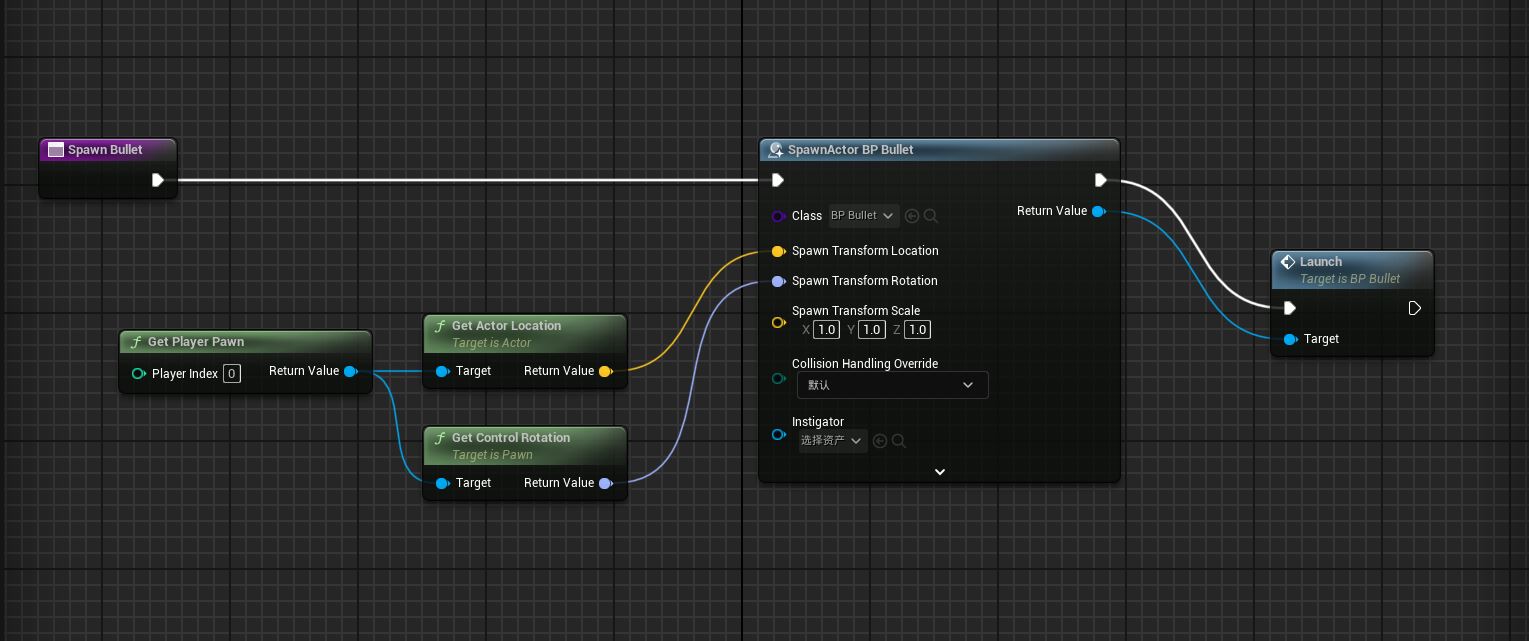Screen dimensions: 1529x641
Task: Click Get Player Pawn function icon
Action: point(136,342)
